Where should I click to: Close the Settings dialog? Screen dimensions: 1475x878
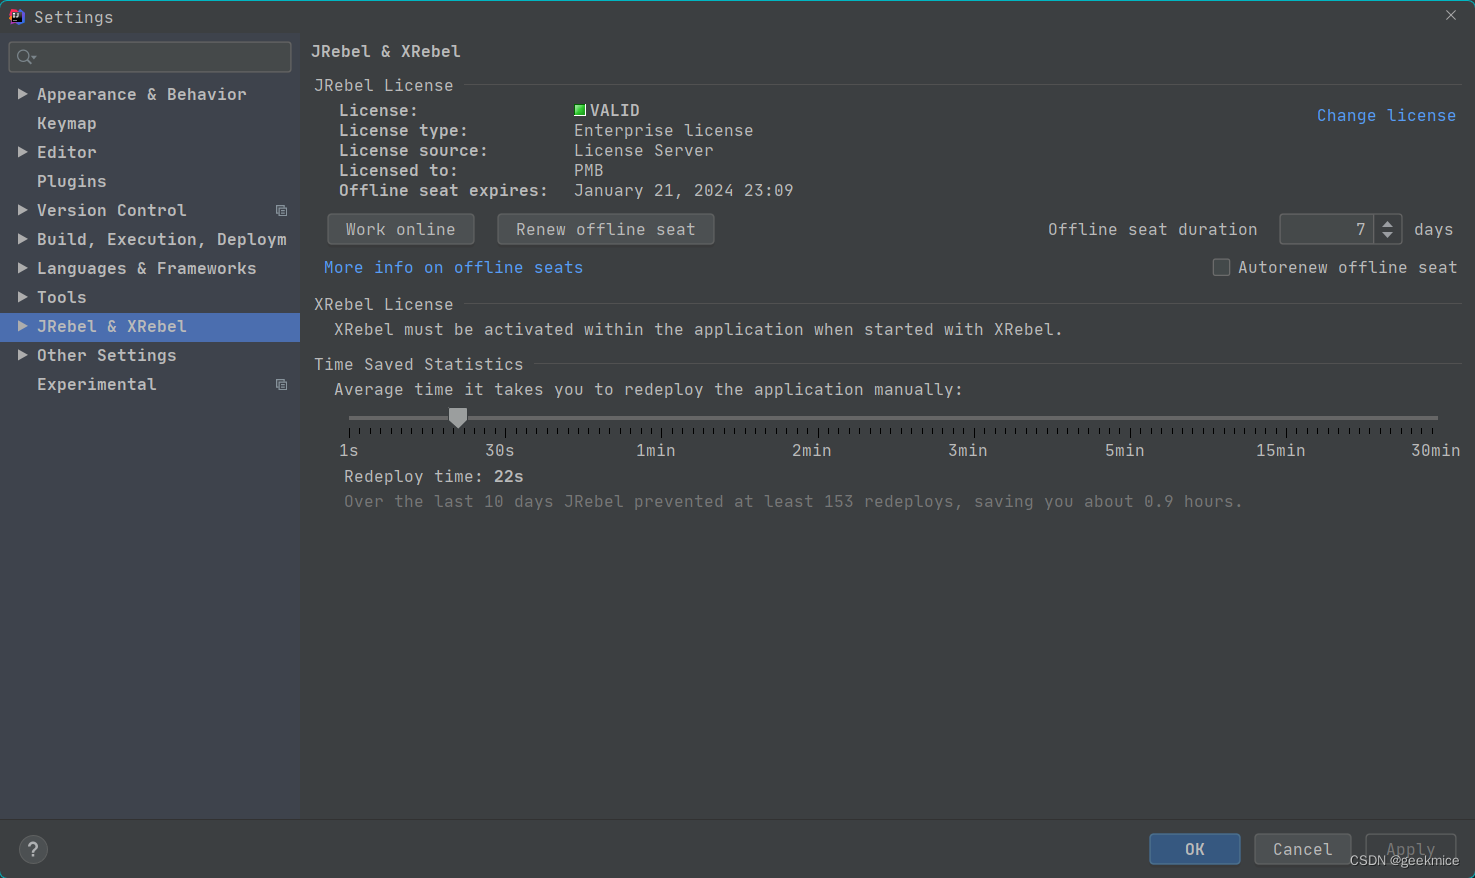tap(1451, 15)
